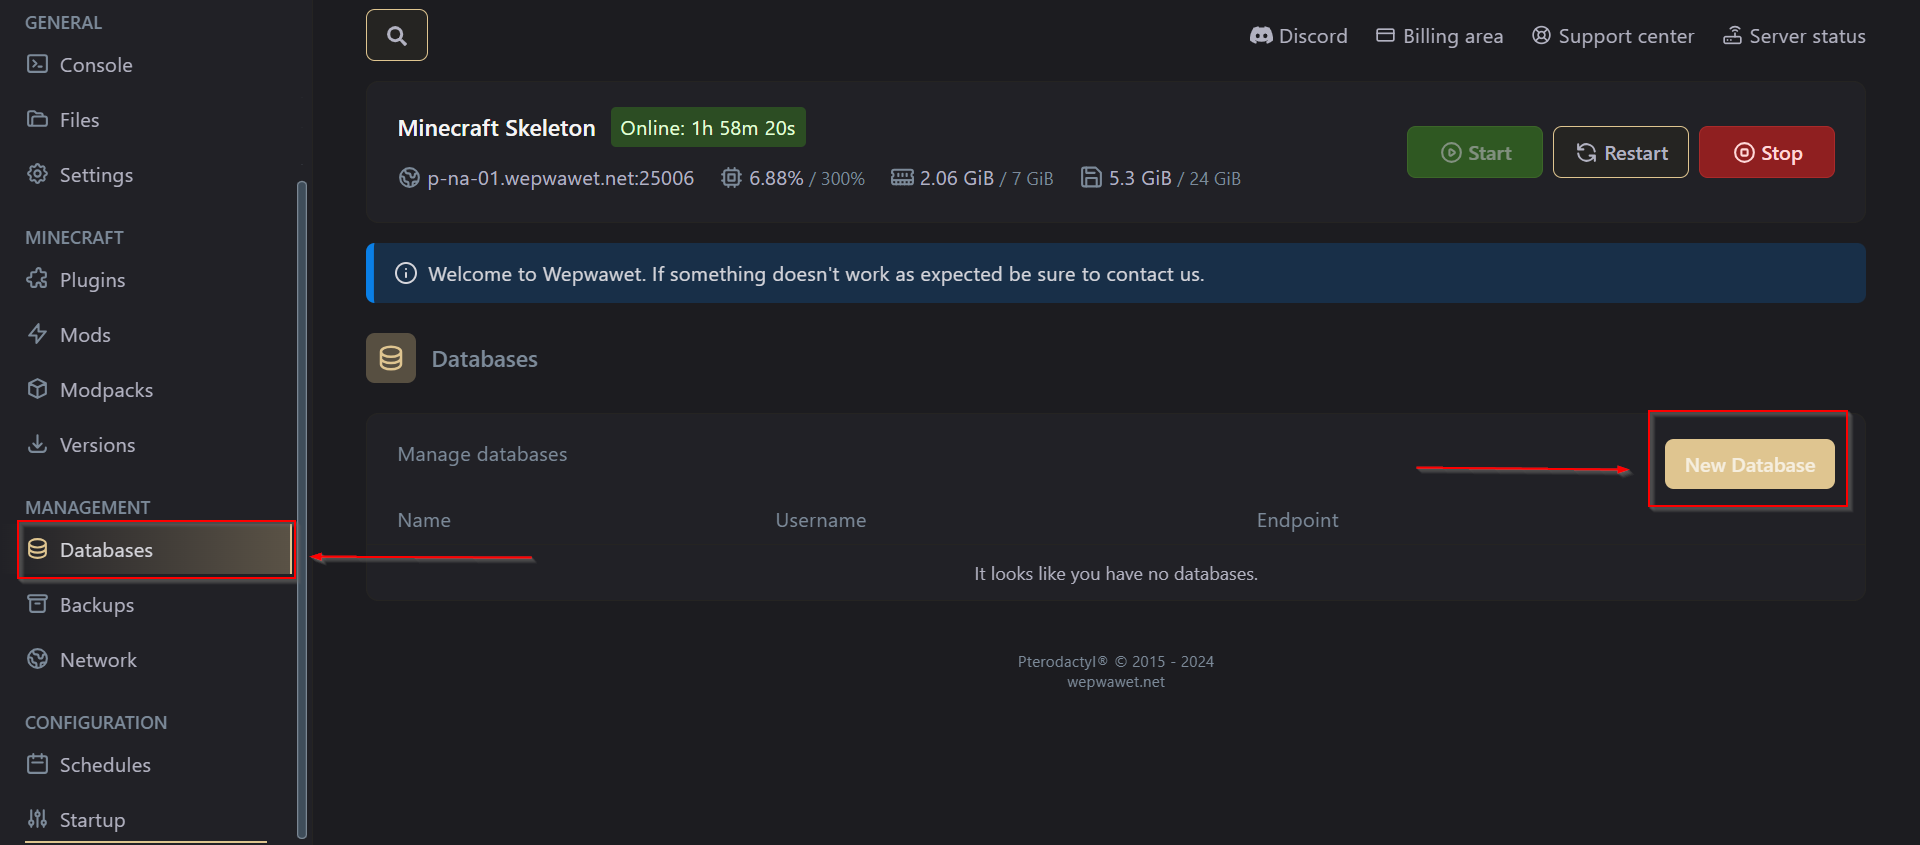This screenshot has height=845, width=1920.
Task: Click the Versions download icon
Action: point(37,444)
